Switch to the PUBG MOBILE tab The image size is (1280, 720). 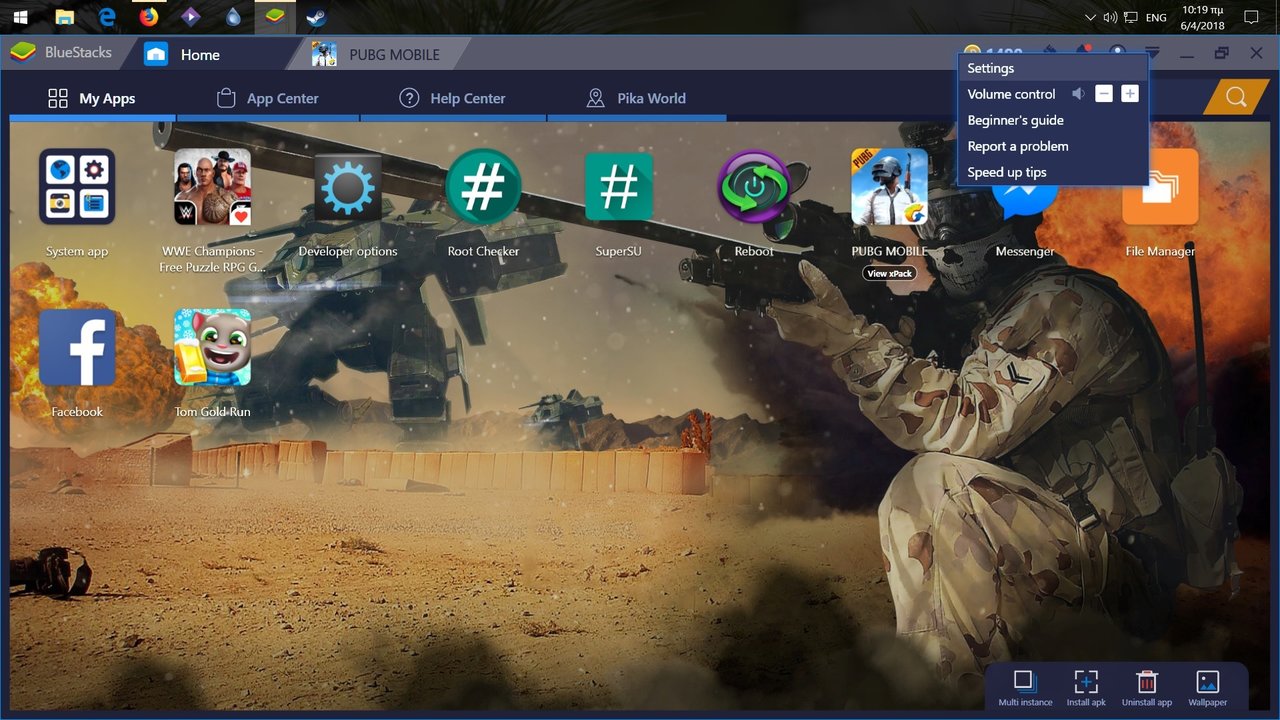click(x=378, y=54)
